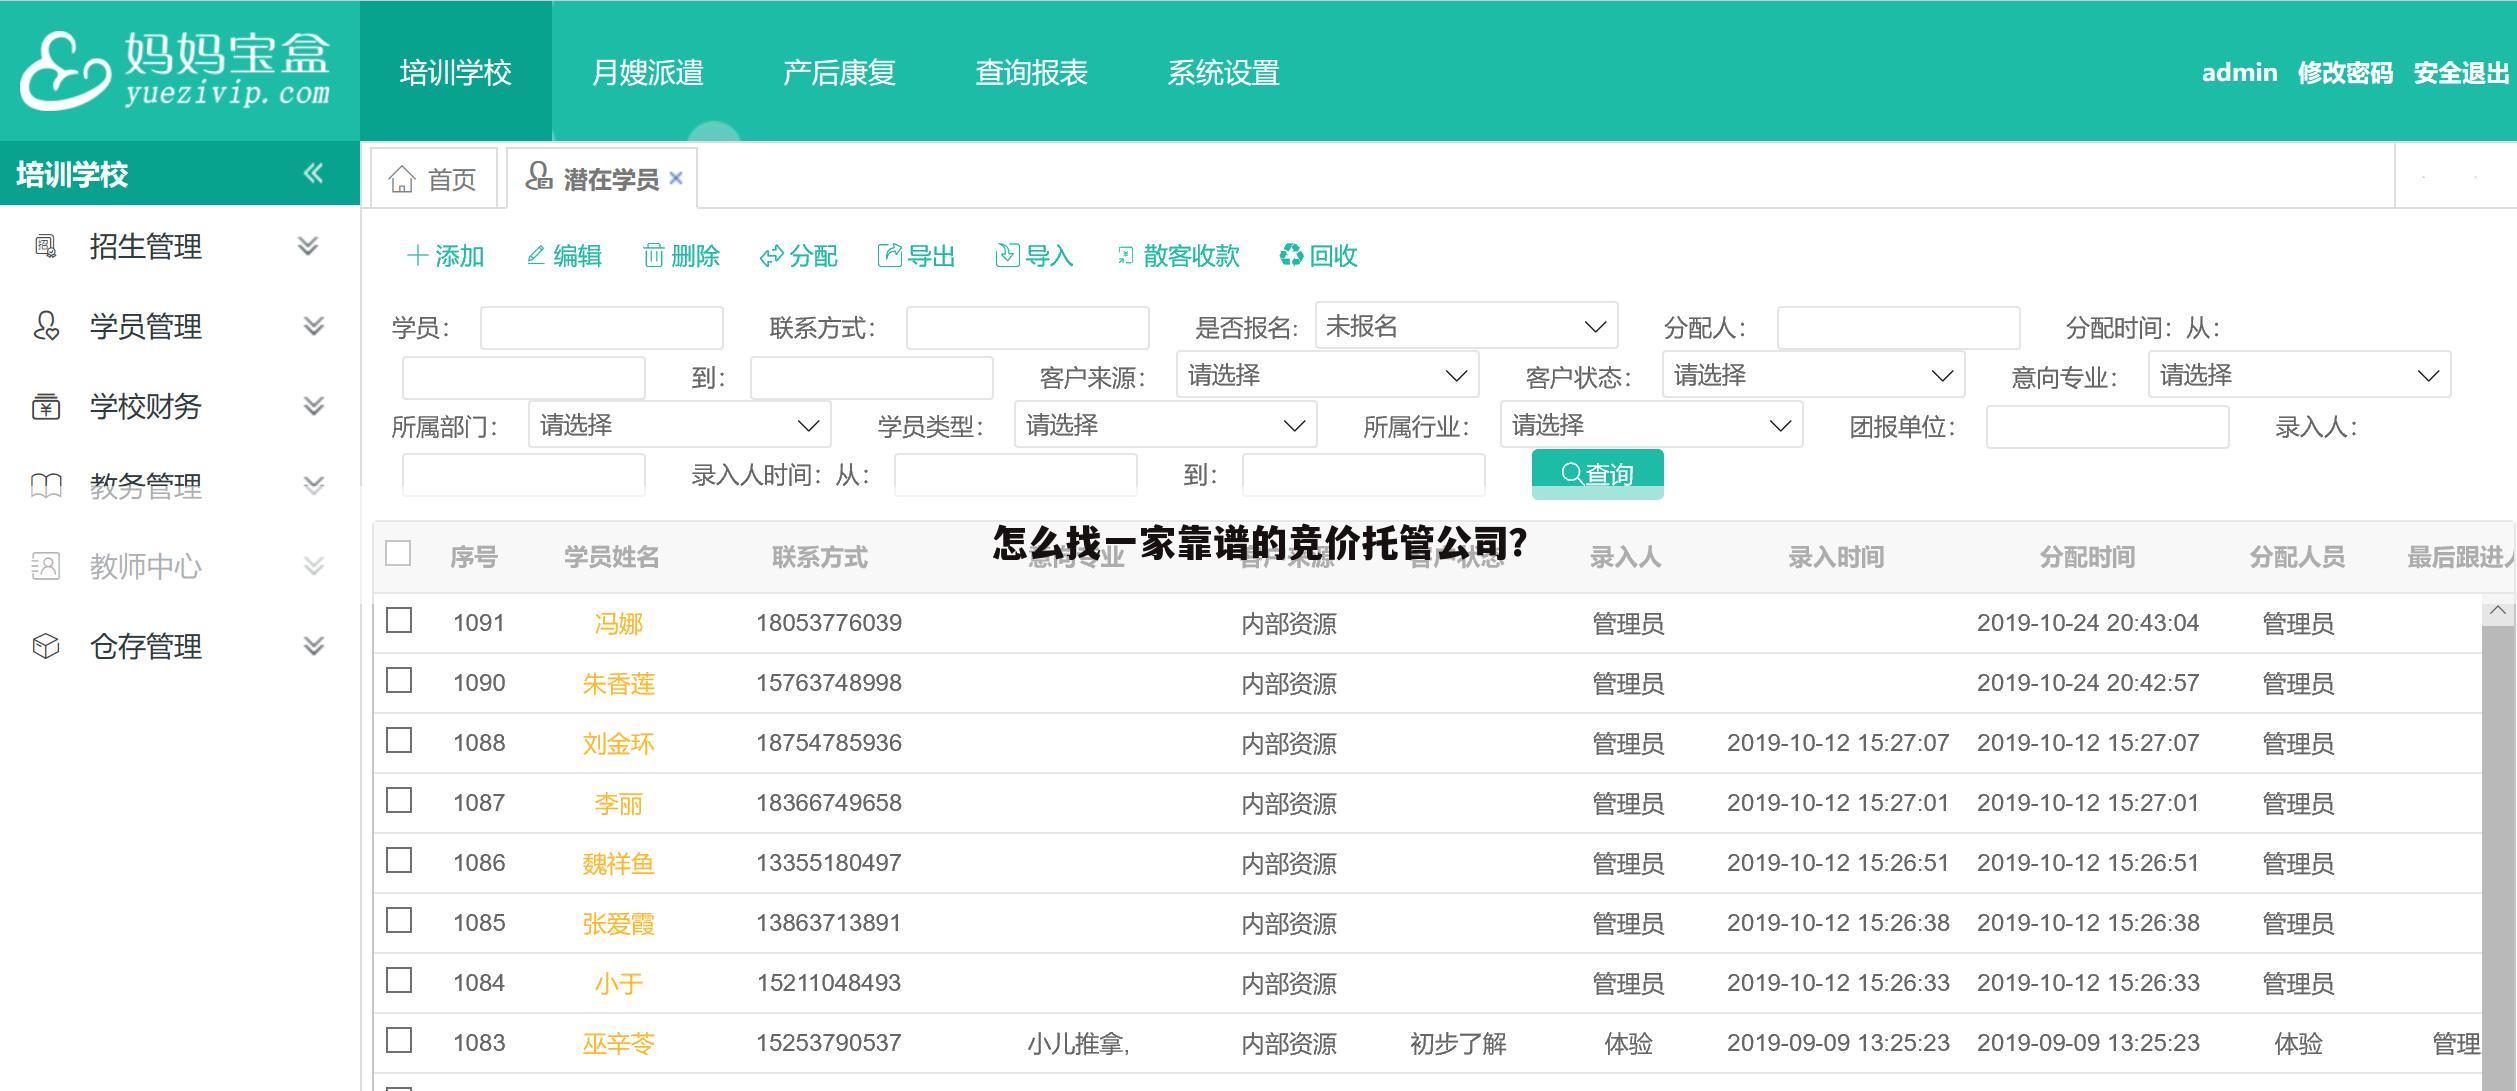The height and width of the screenshot is (1091, 2517).
Task: Click phone number 18053776039
Action: [829, 622]
